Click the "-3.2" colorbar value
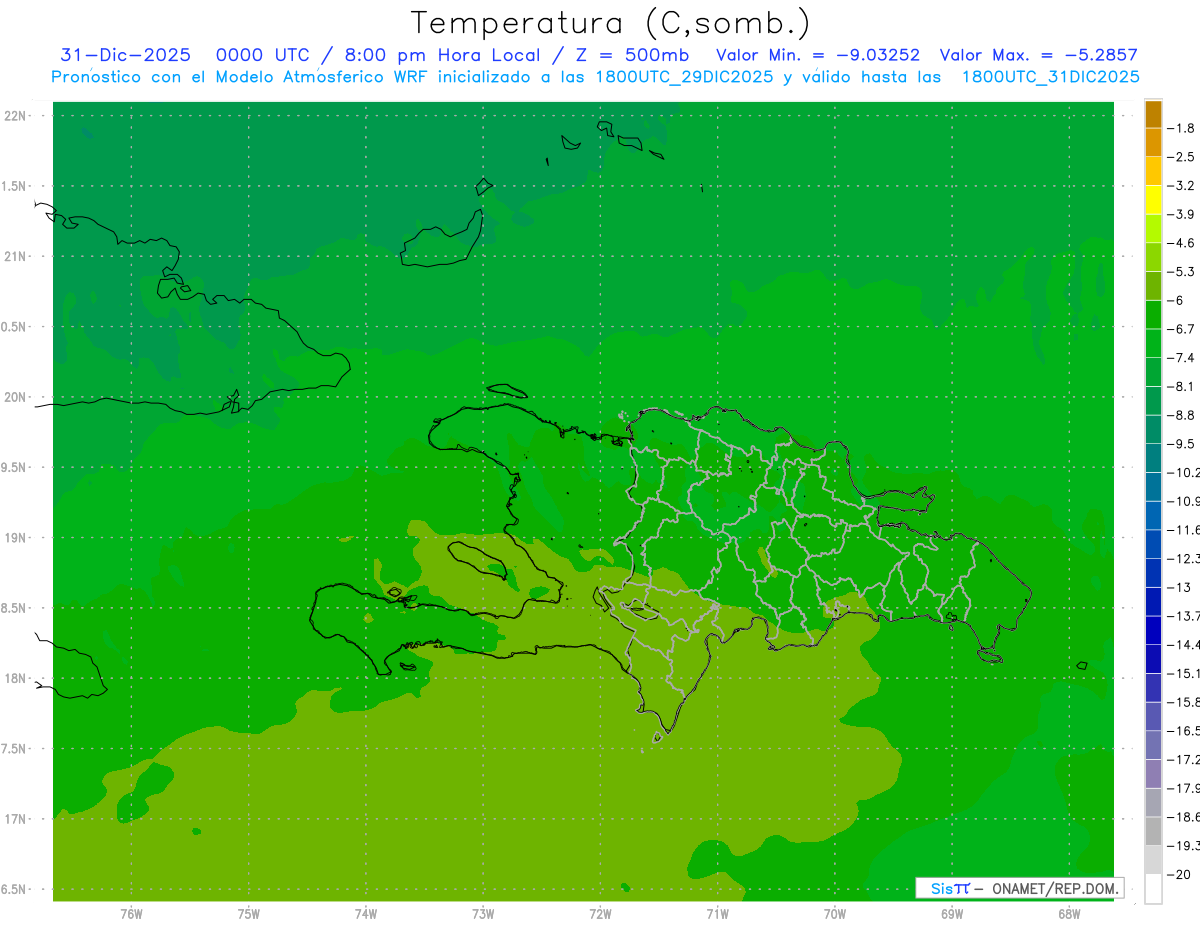 [x=1181, y=186]
